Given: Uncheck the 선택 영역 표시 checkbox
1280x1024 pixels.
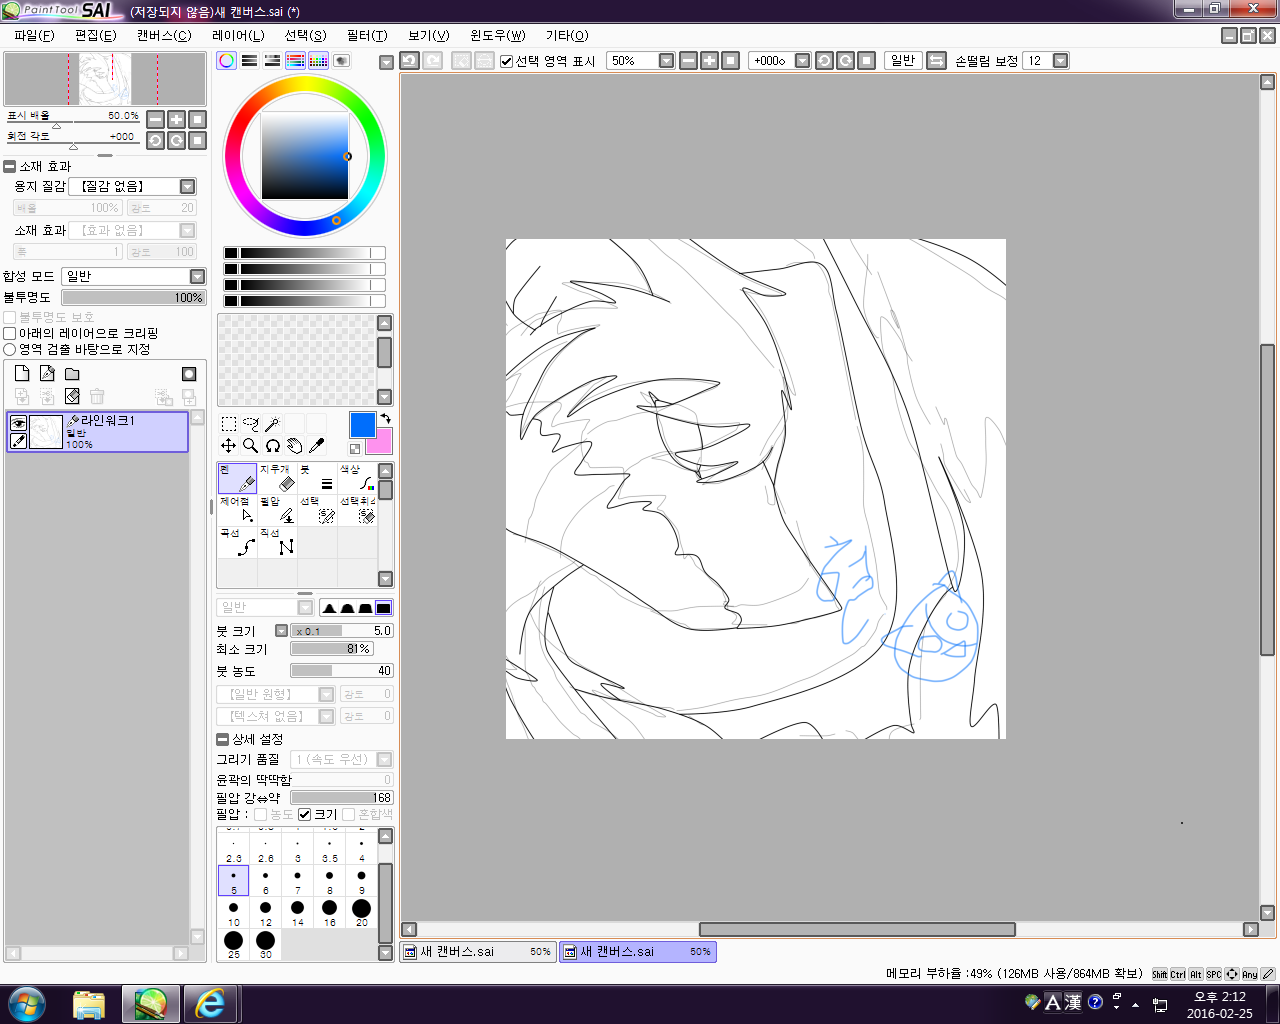Looking at the screenshot, I should click(506, 61).
